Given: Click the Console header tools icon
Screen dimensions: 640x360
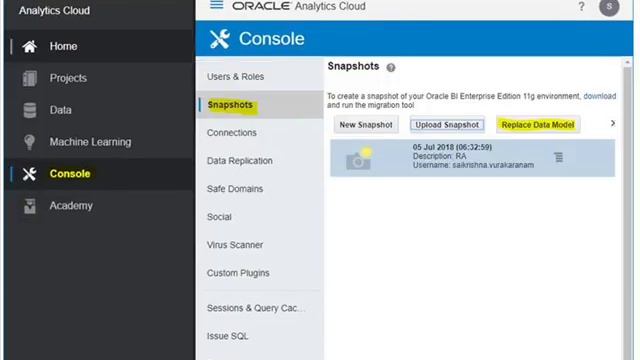Looking at the screenshot, I should point(220,39).
